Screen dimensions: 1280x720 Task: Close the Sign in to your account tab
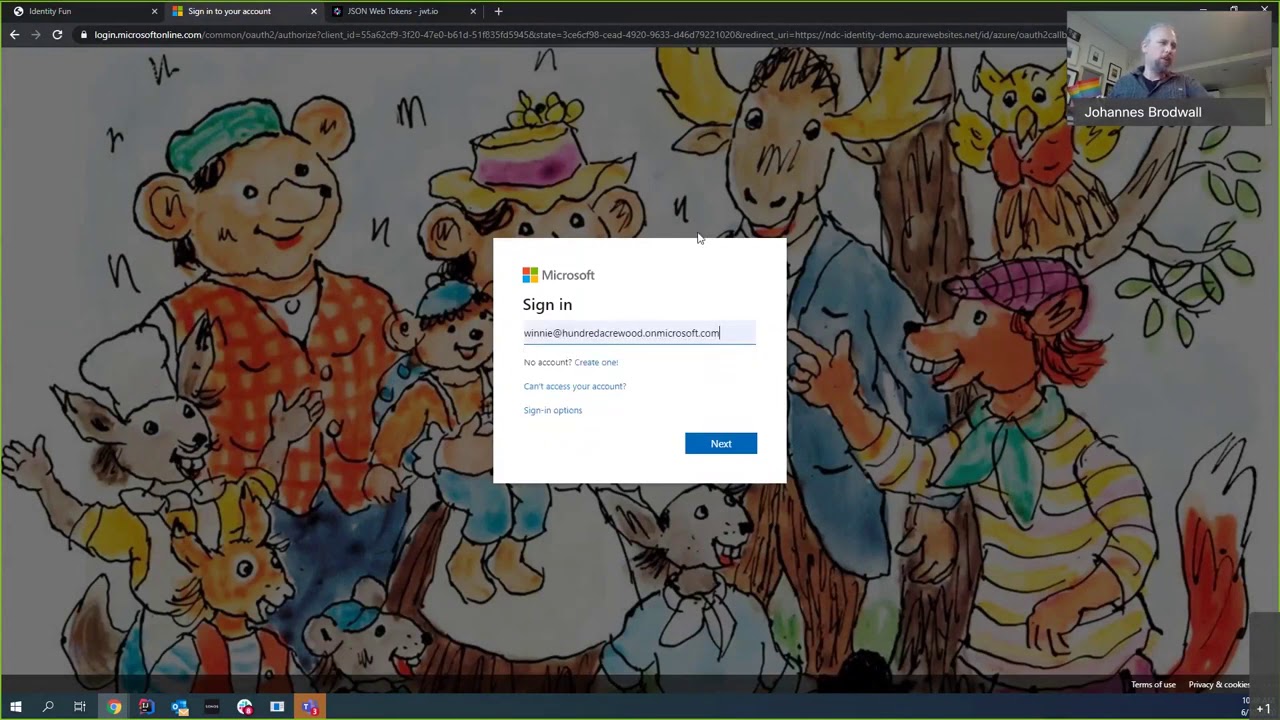pyautogui.click(x=314, y=11)
